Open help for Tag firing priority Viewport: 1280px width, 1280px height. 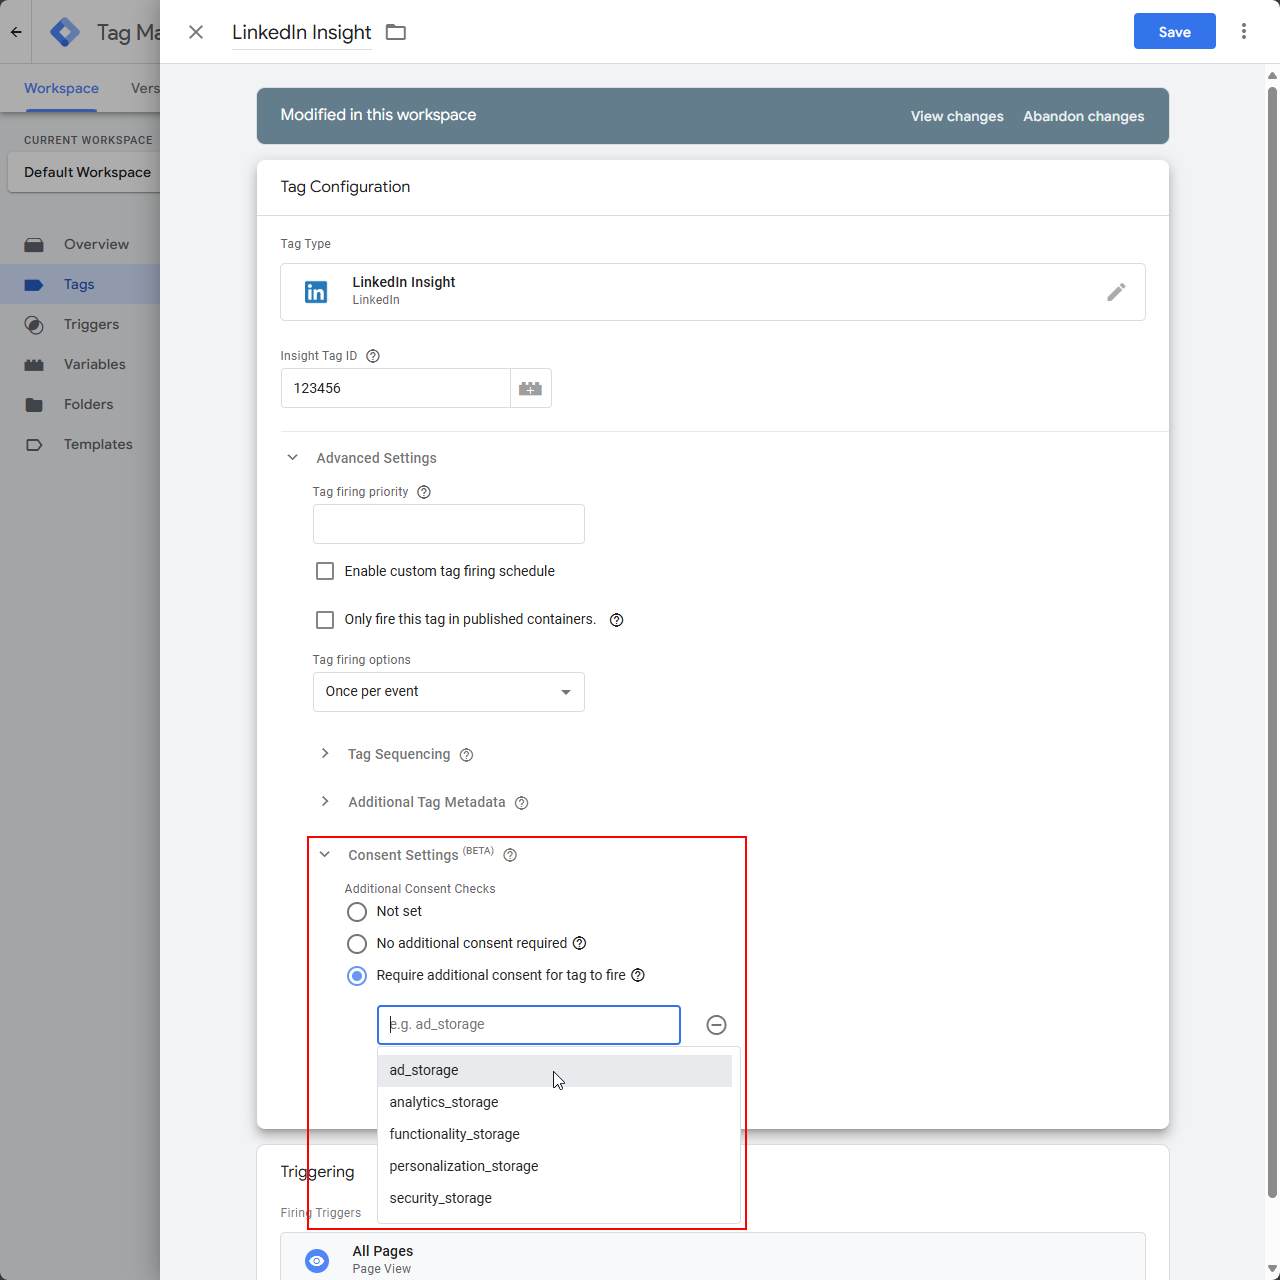[424, 492]
